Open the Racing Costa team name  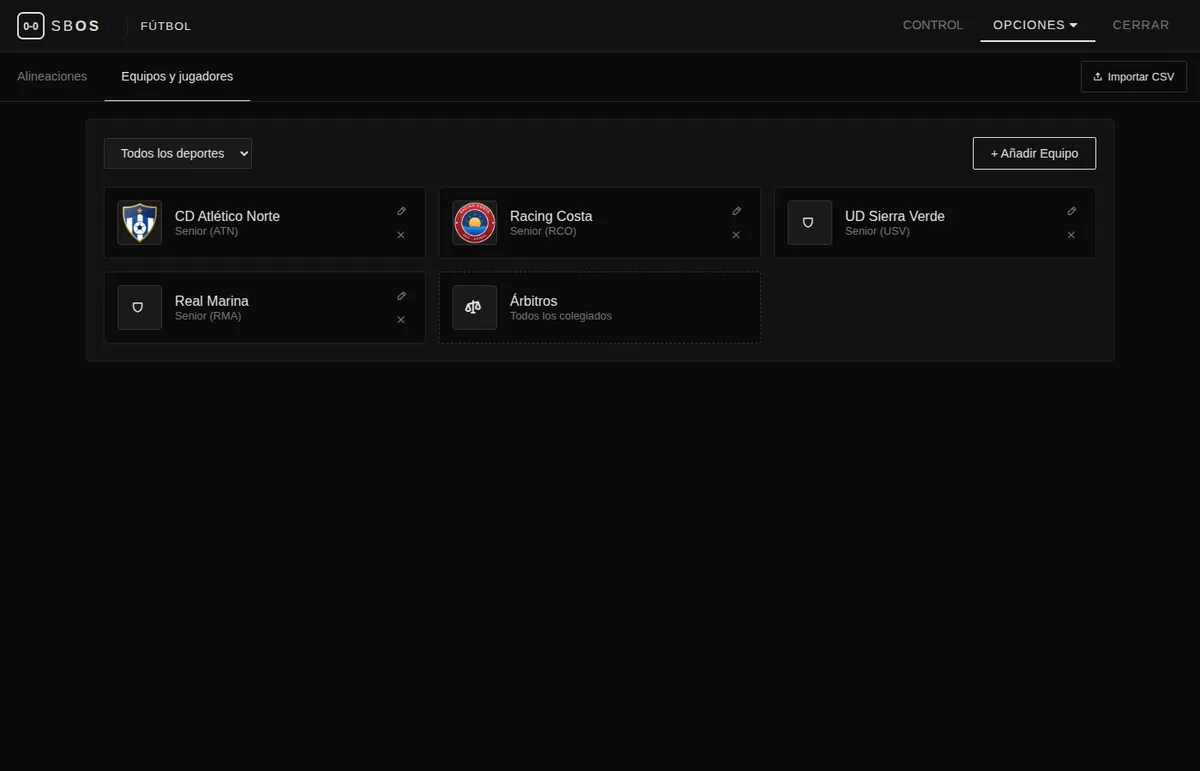(x=551, y=216)
